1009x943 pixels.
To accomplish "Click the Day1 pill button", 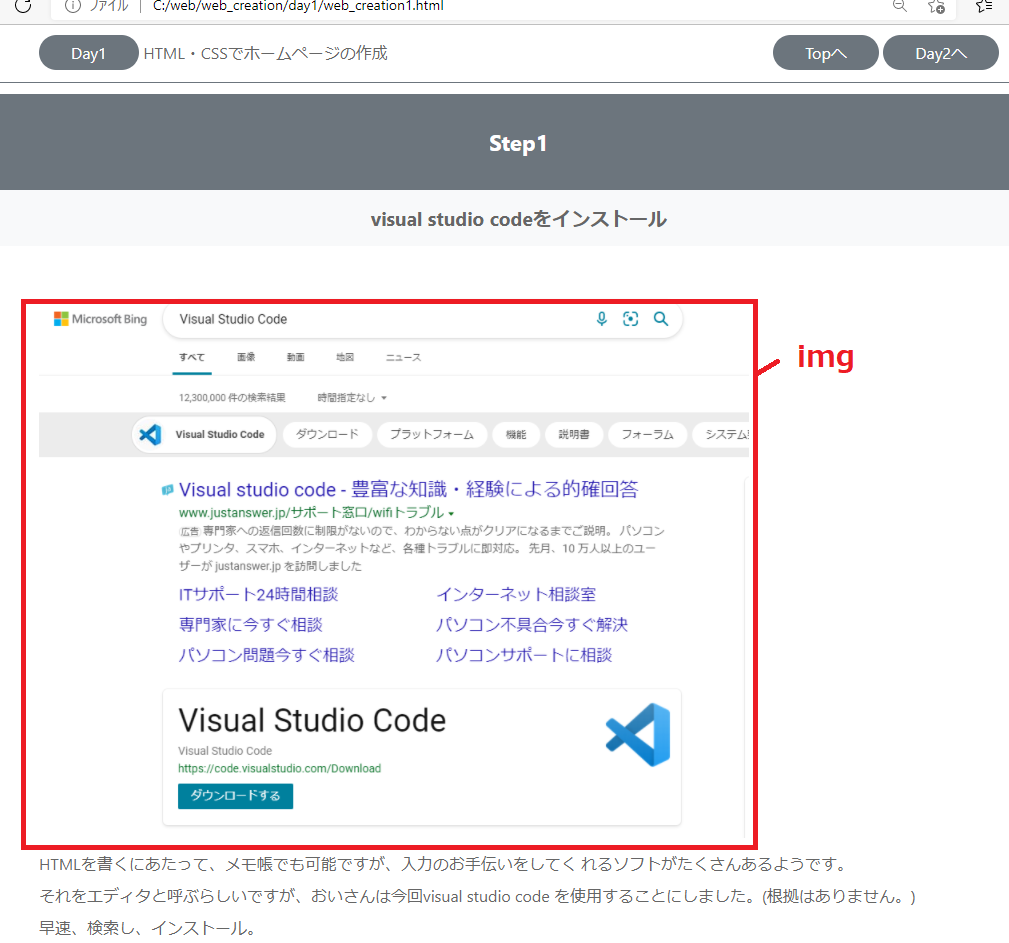I will (x=89, y=53).
